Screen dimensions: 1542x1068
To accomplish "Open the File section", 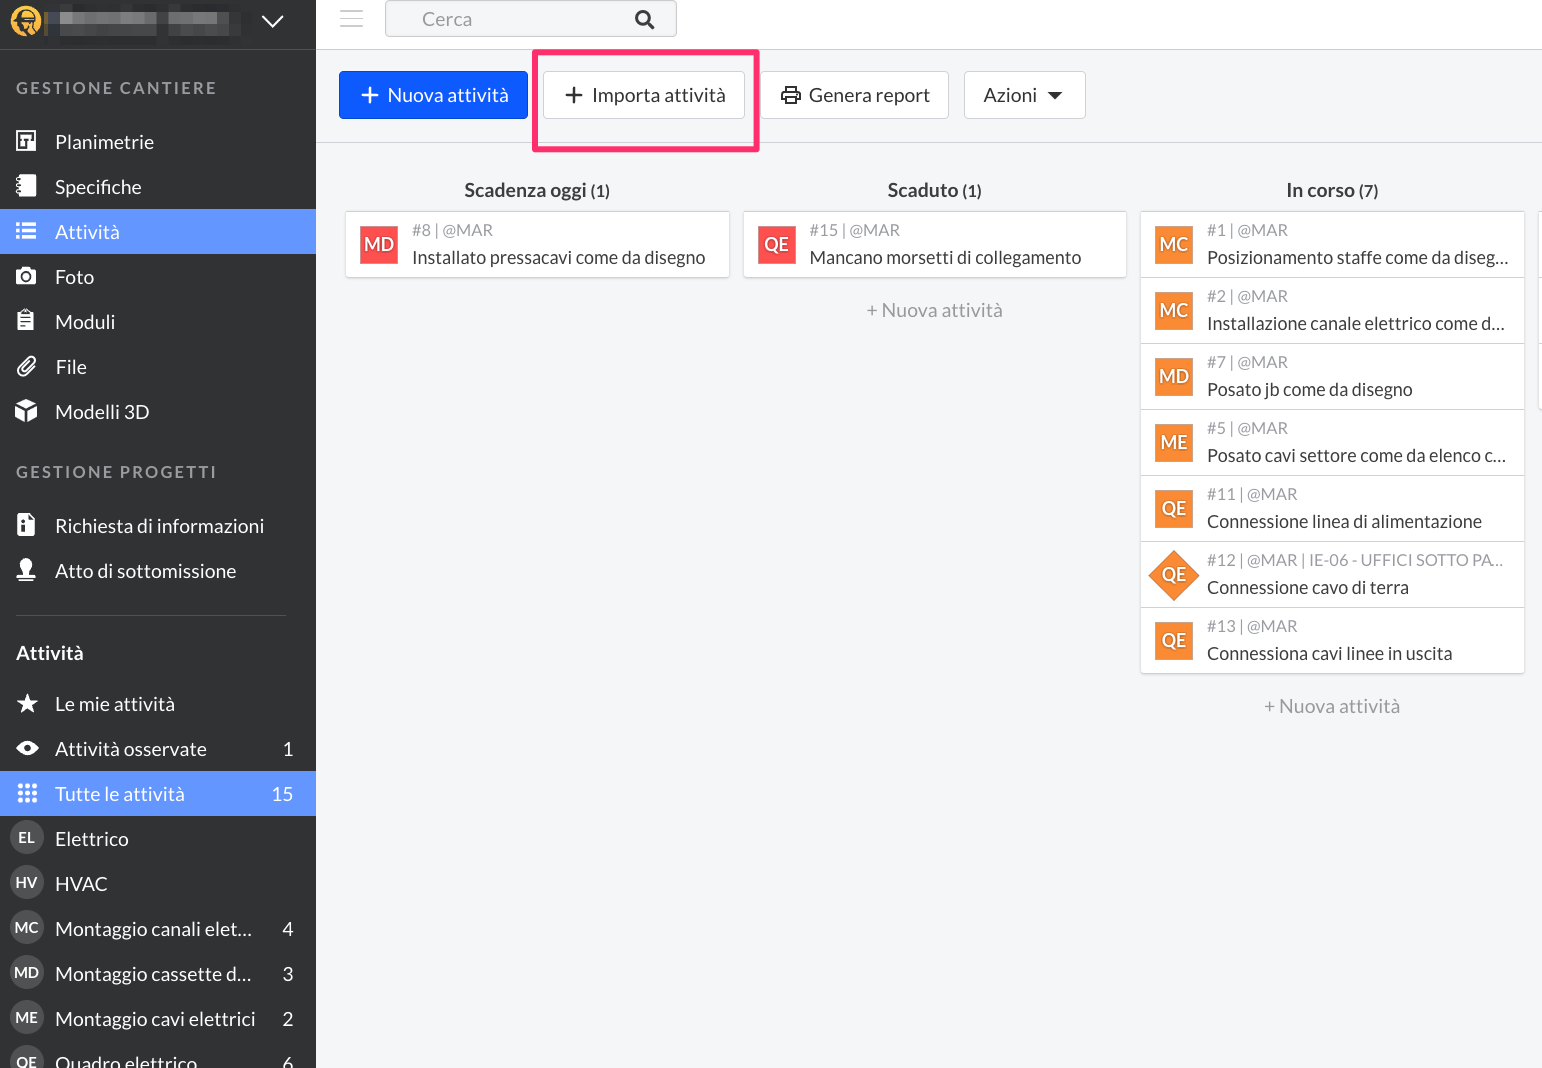I will [x=70, y=367].
